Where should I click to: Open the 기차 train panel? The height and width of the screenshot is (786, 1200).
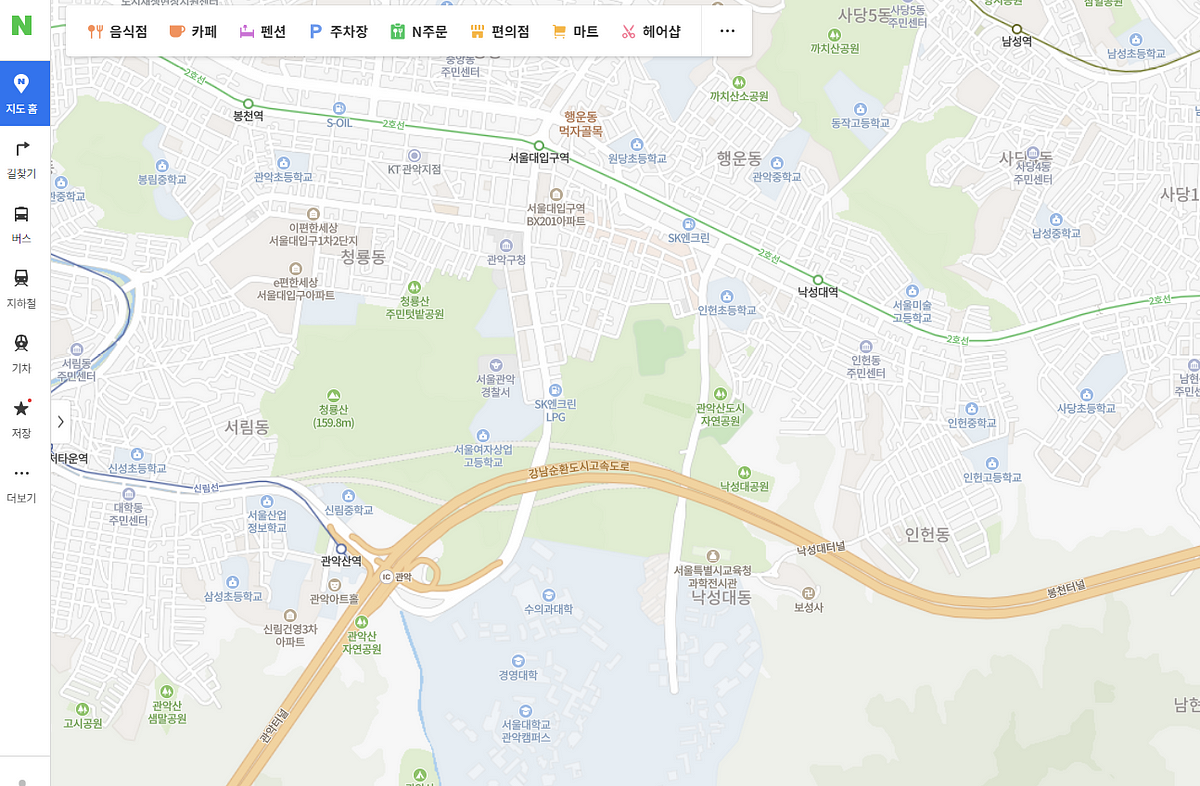coord(22,354)
